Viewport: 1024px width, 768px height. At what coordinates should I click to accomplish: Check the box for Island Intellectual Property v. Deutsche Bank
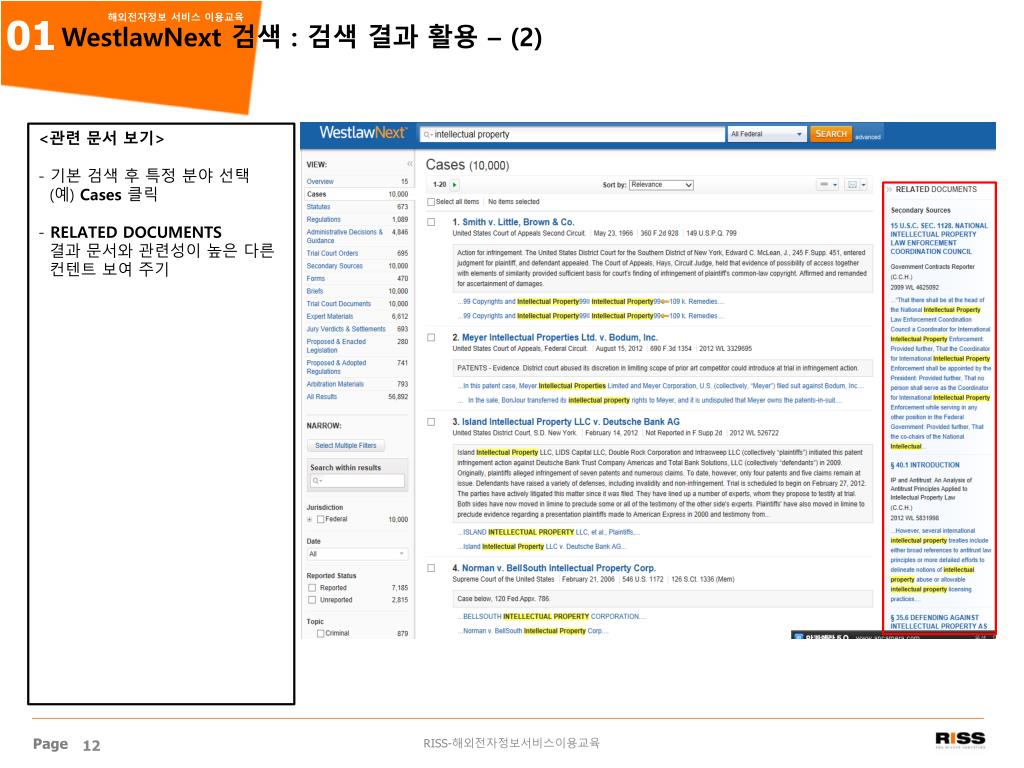pyautogui.click(x=431, y=422)
